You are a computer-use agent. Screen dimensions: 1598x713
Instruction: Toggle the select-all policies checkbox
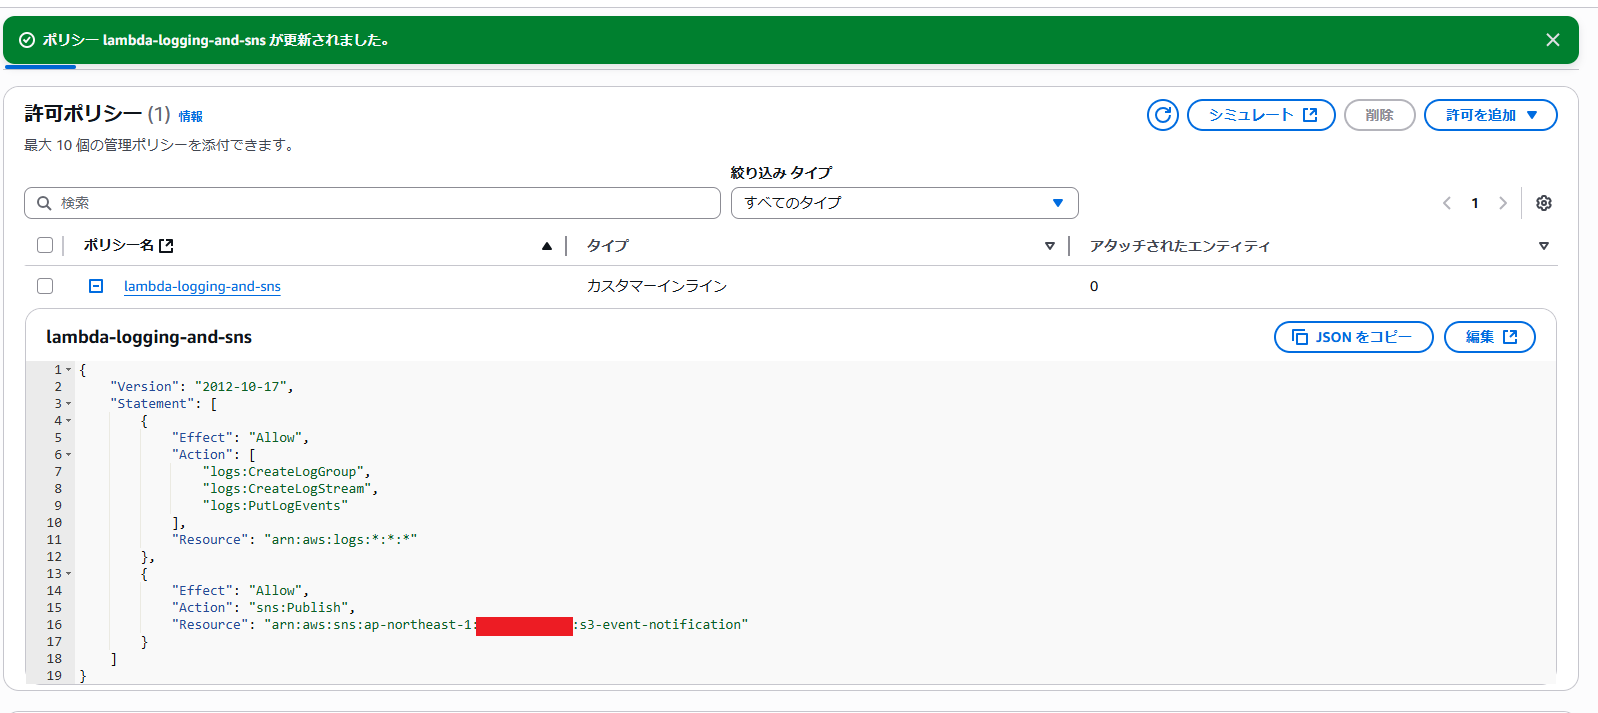[45, 245]
